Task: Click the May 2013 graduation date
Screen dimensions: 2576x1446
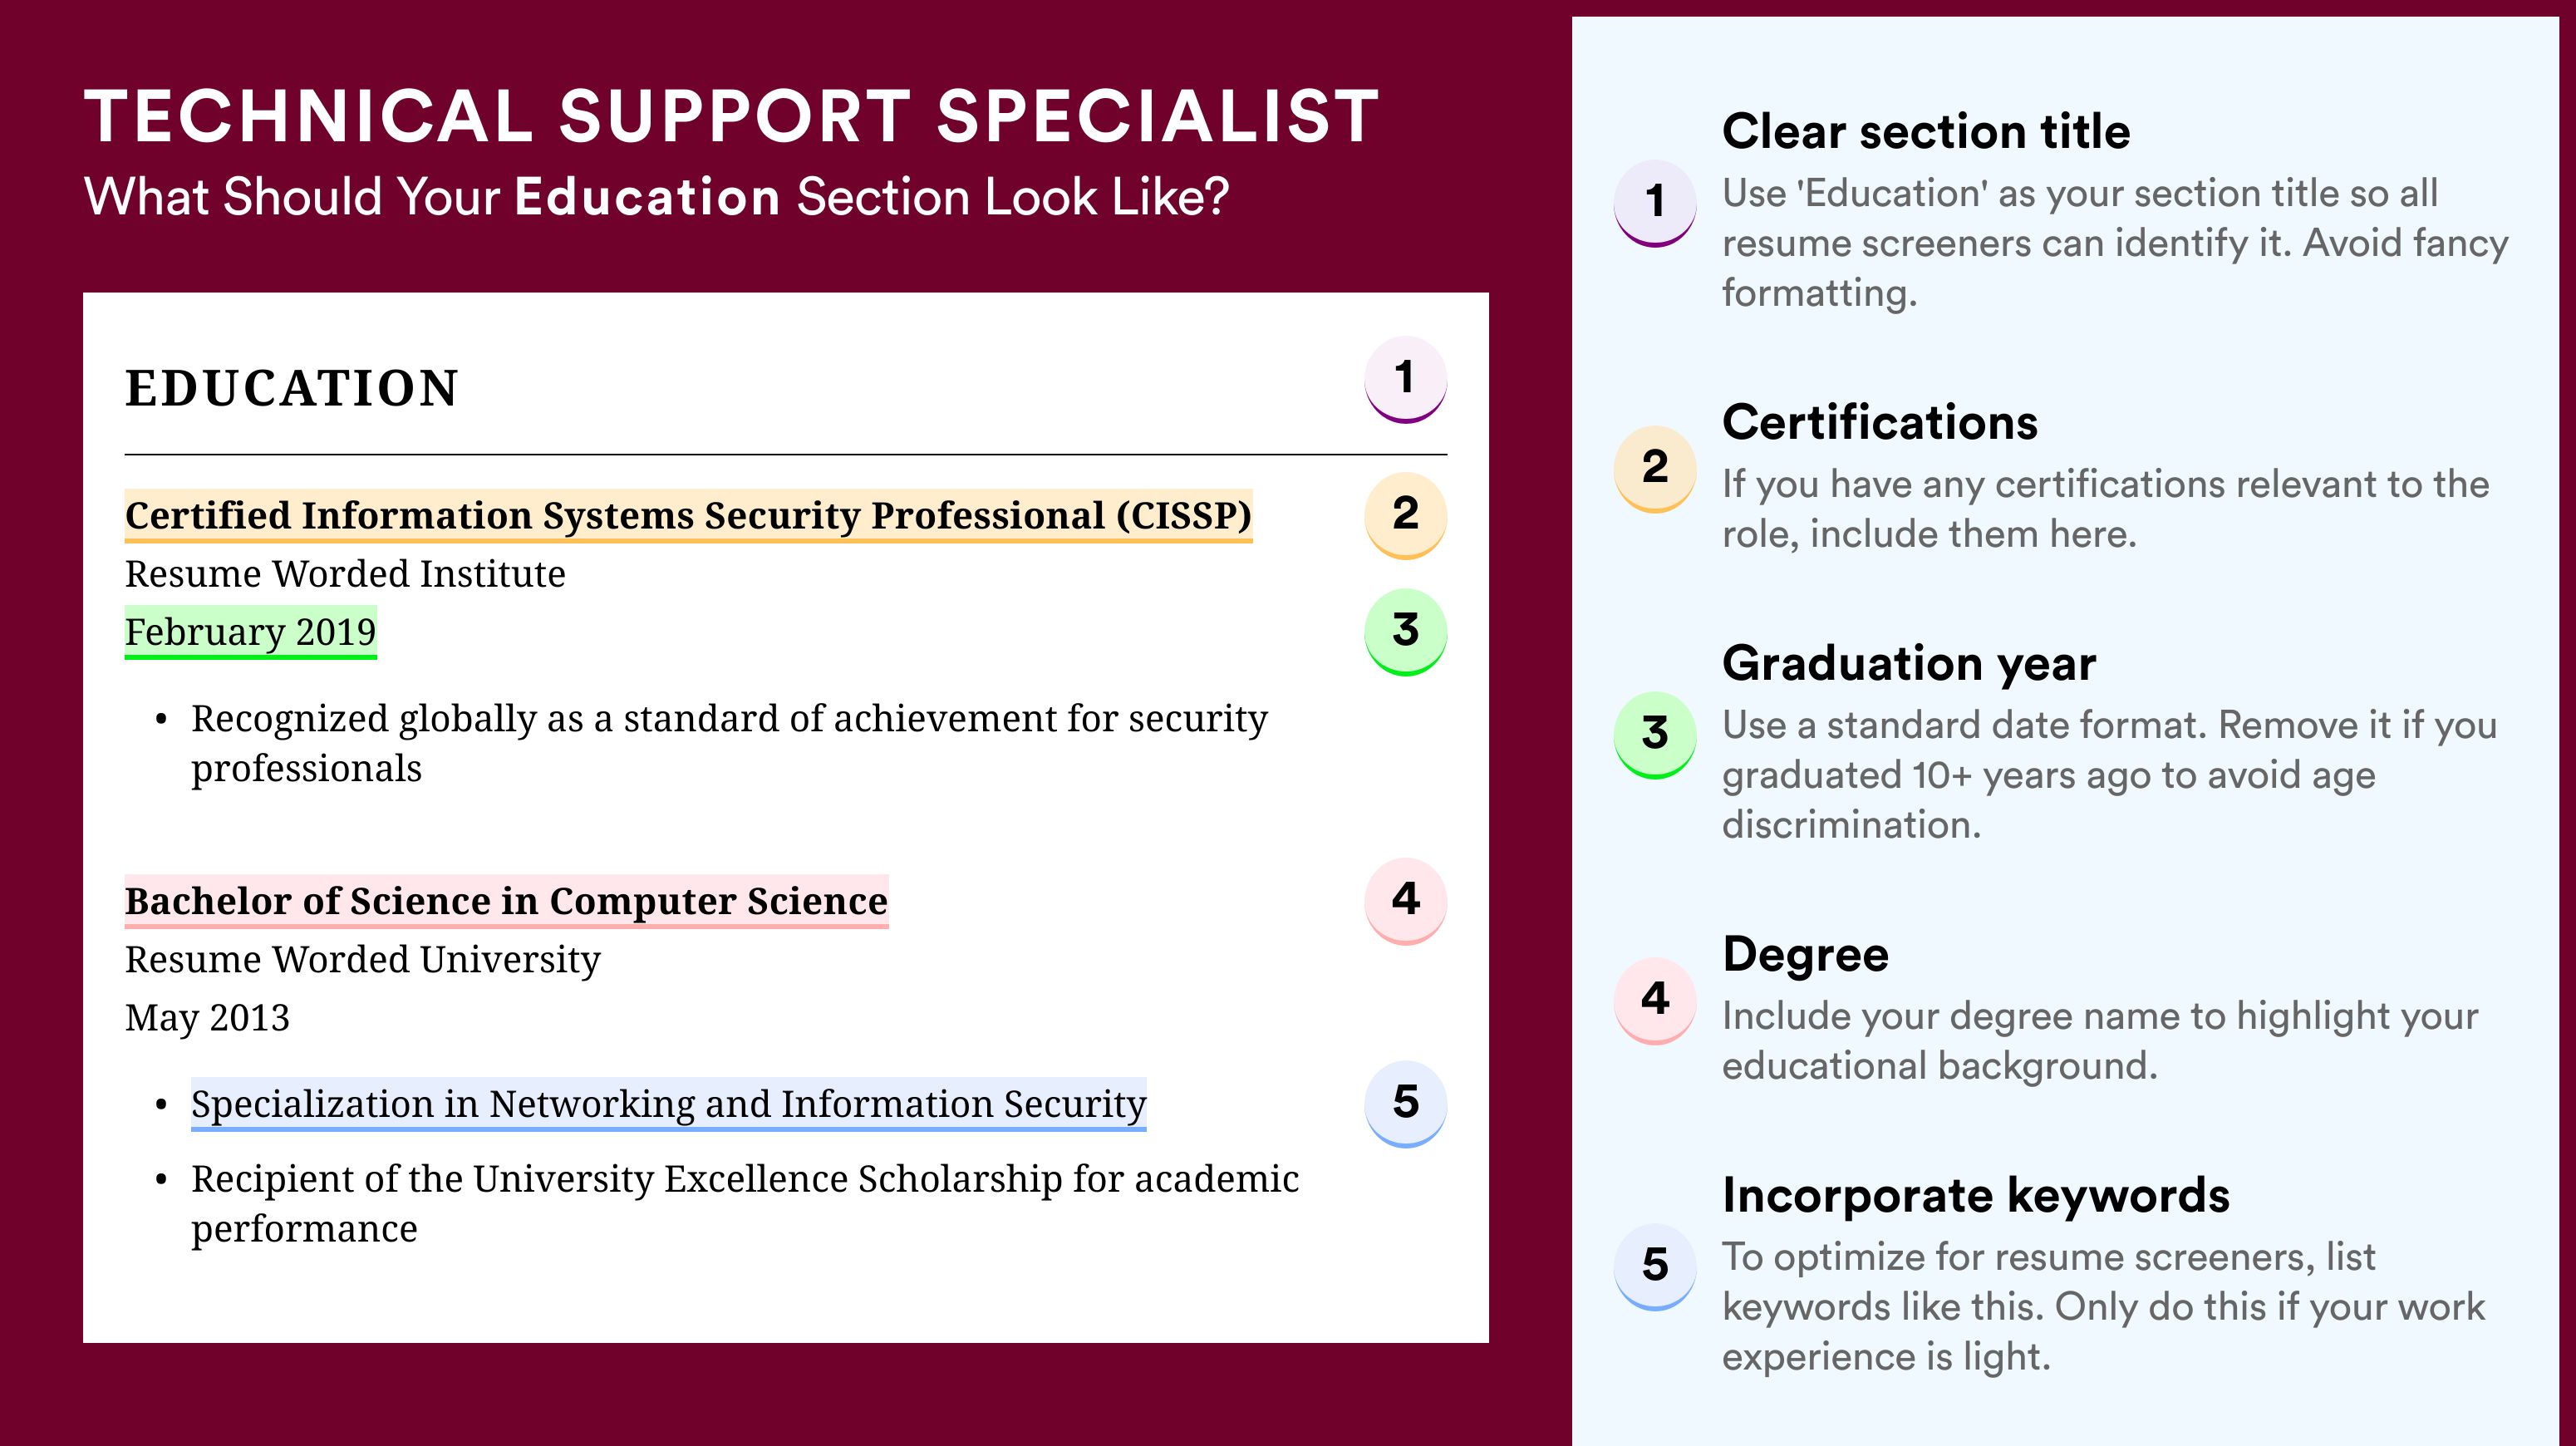Action: click(207, 1018)
